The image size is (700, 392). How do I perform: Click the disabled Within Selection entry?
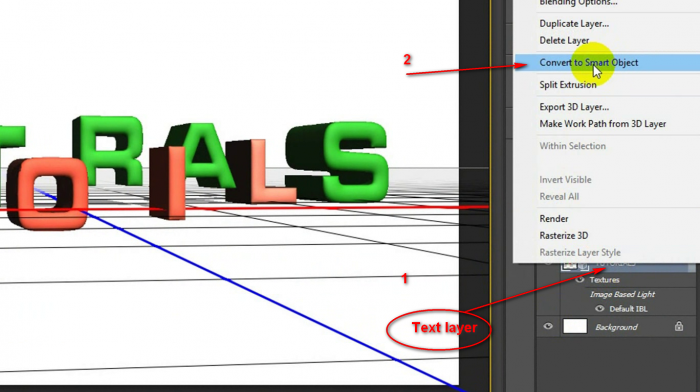(x=572, y=146)
